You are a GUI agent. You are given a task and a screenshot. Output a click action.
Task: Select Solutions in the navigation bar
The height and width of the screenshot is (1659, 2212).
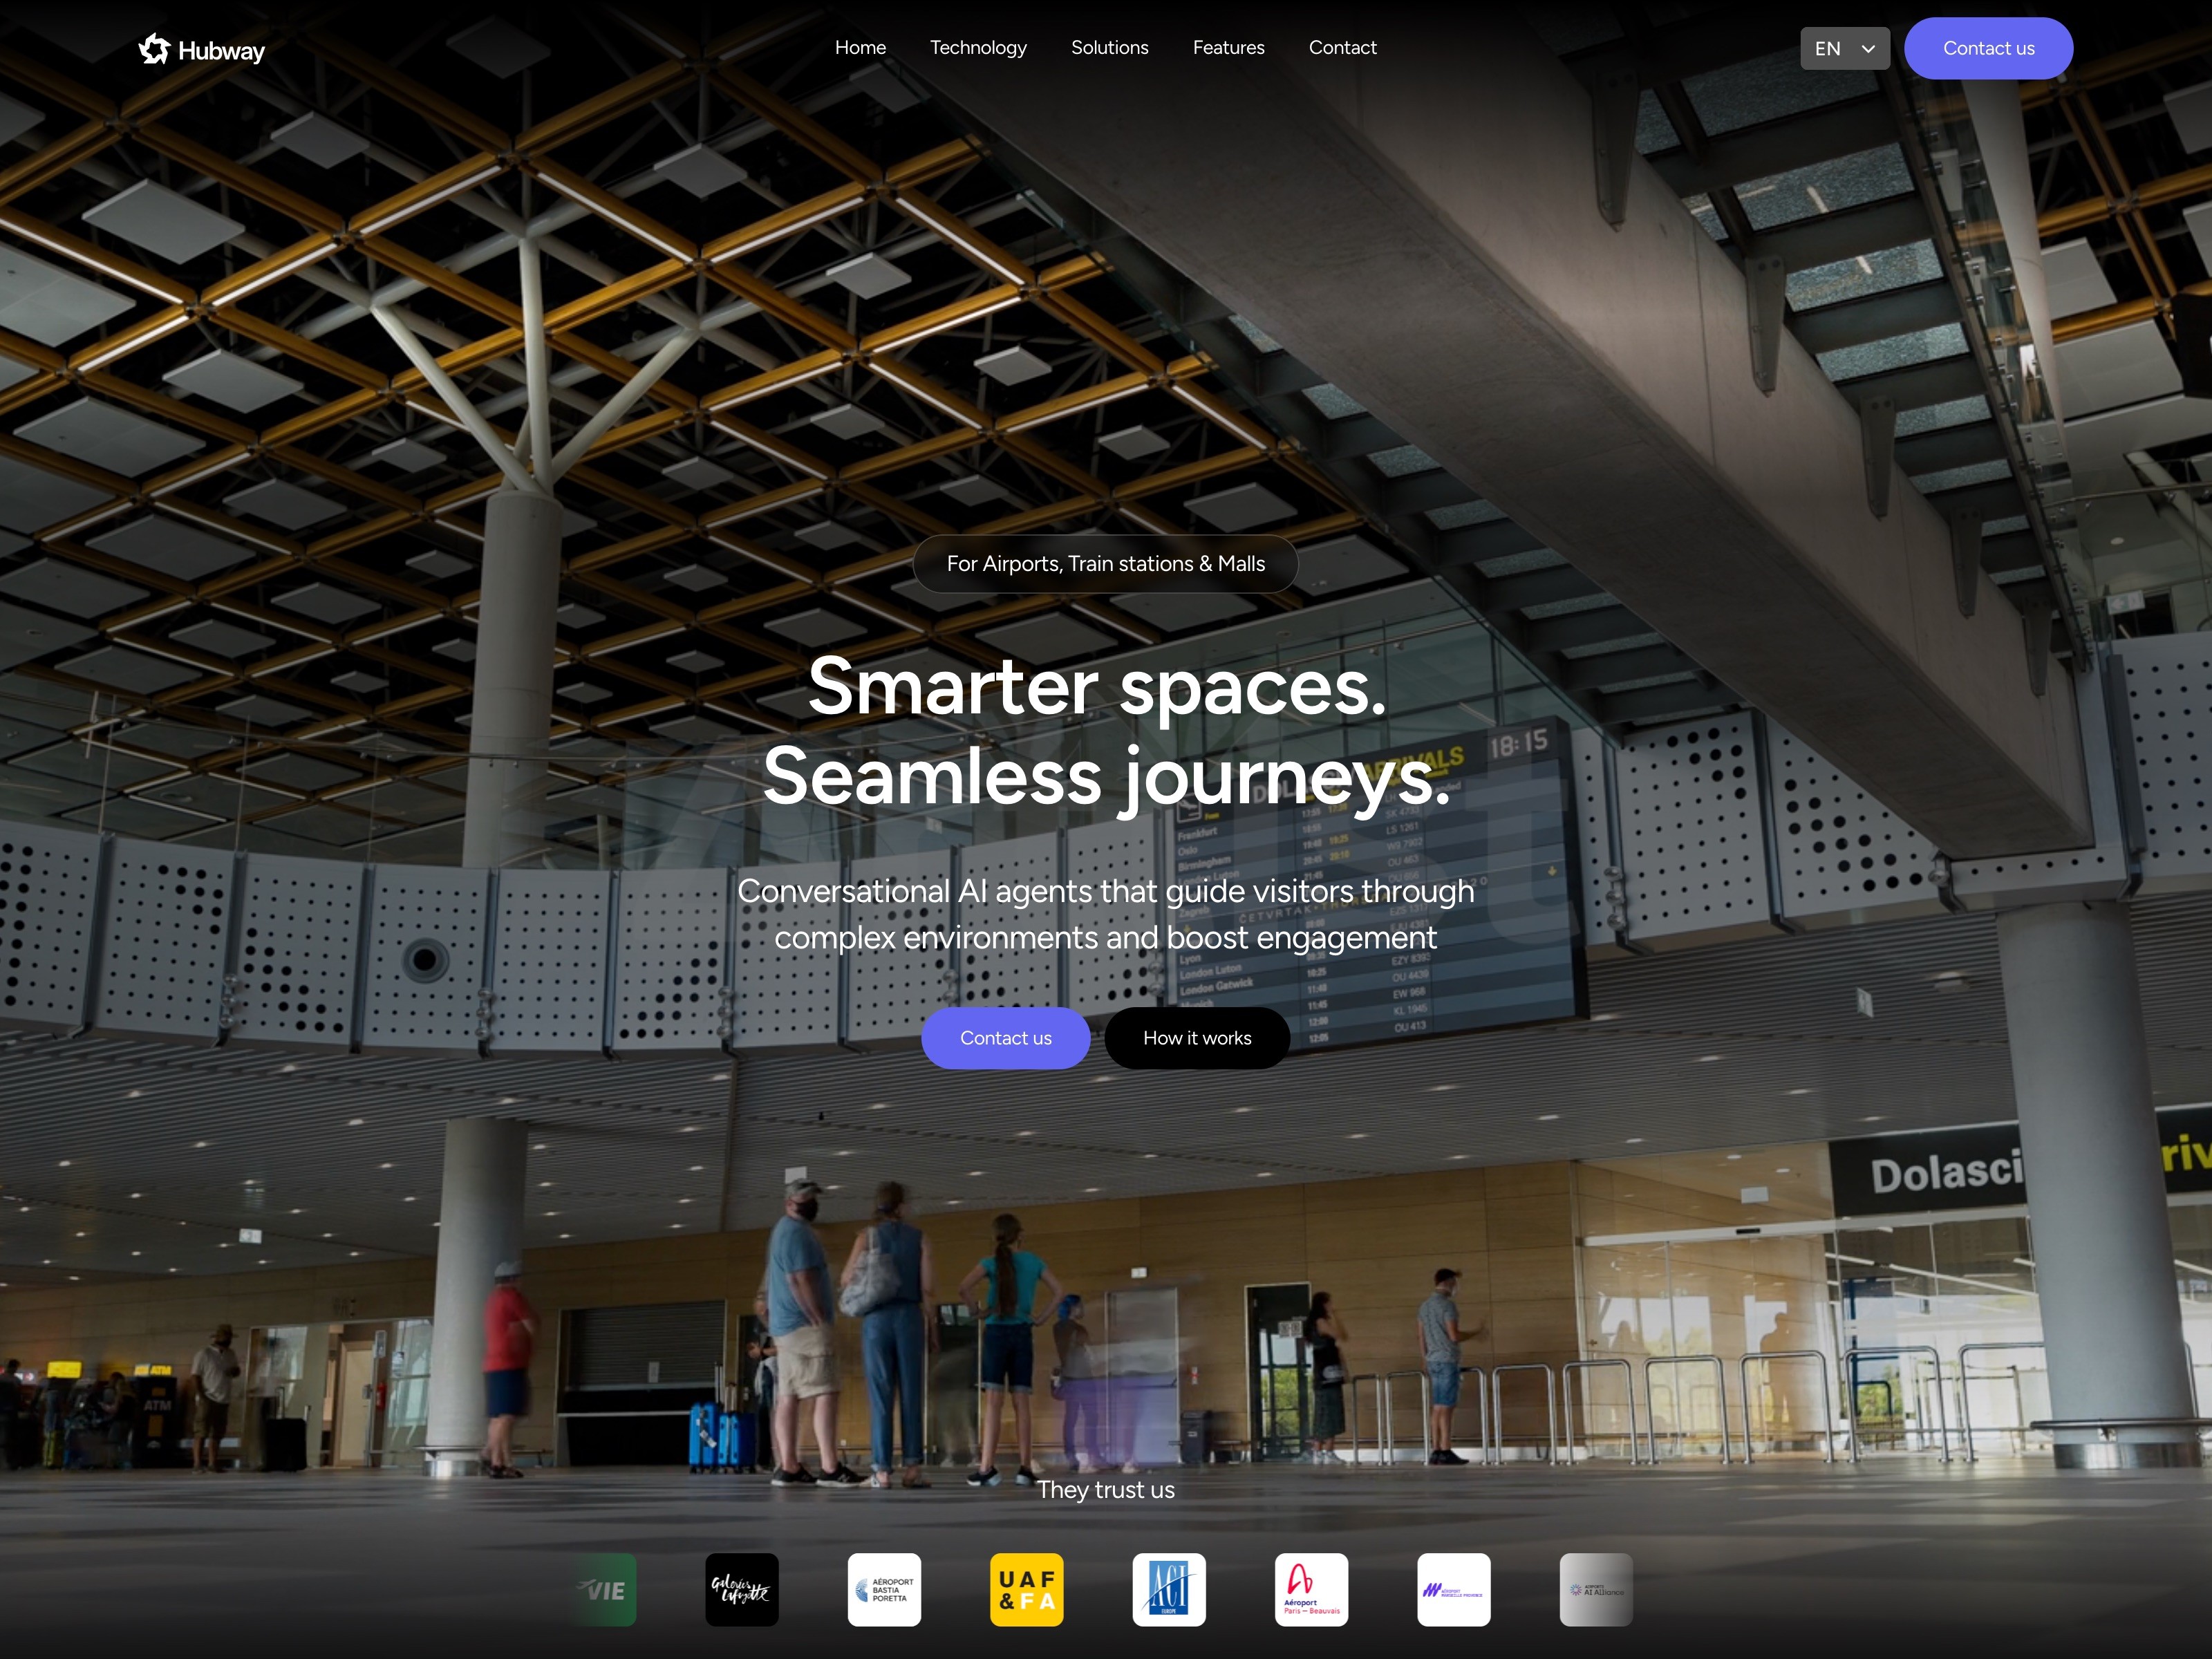tap(1109, 47)
